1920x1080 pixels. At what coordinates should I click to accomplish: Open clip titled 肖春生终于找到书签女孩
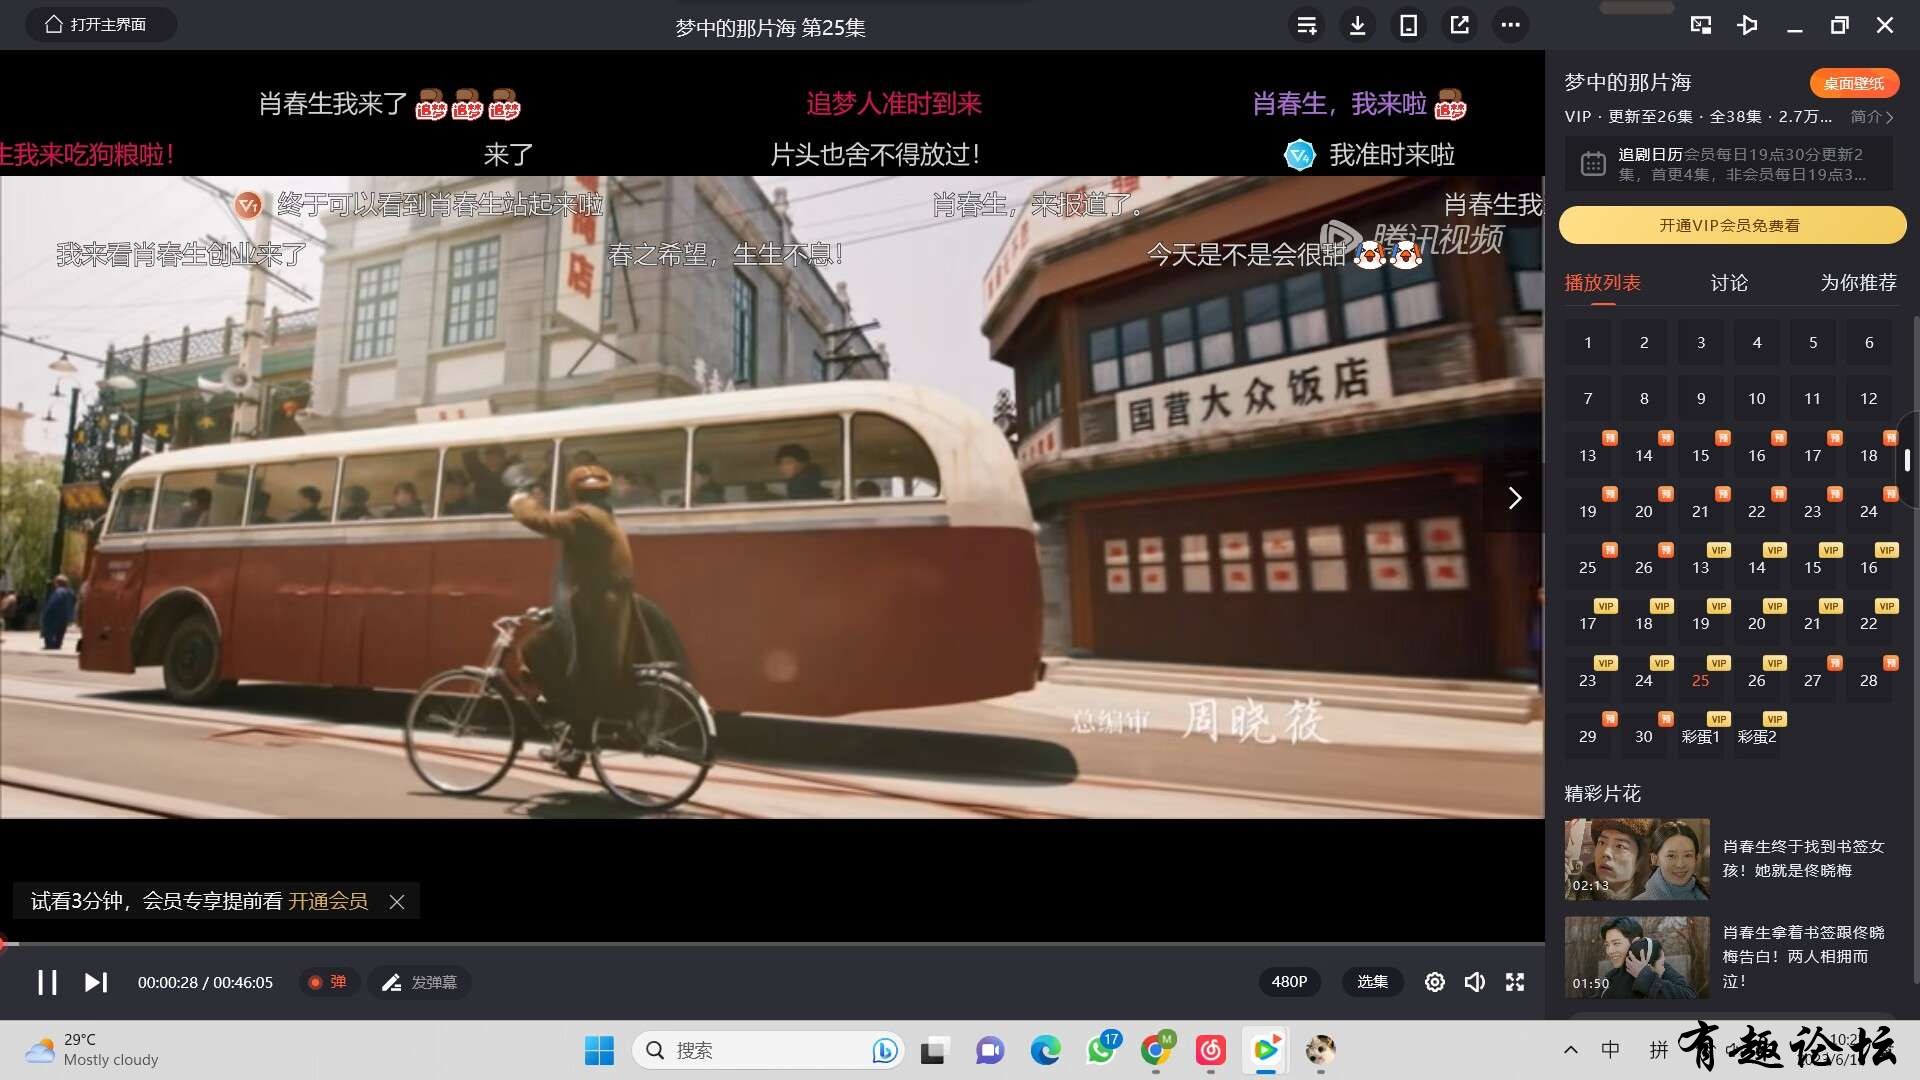click(x=1803, y=858)
